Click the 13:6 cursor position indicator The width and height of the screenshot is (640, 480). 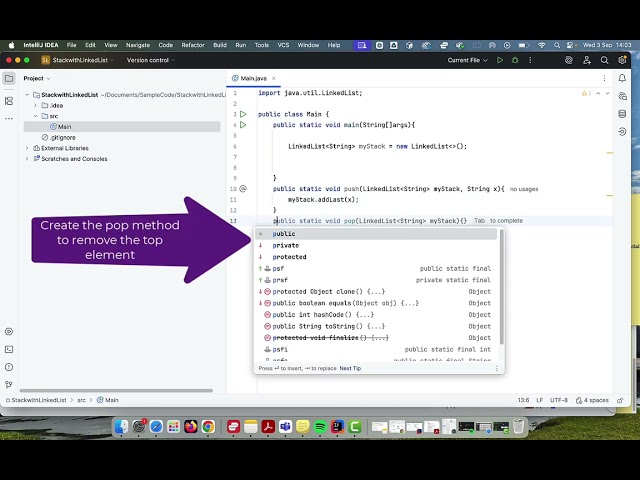[x=523, y=400]
